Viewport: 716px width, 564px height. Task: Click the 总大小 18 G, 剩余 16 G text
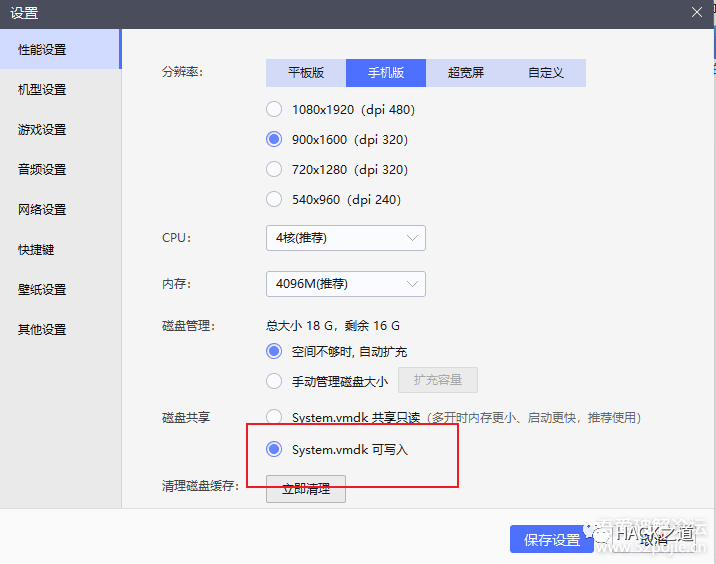[333, 326]
